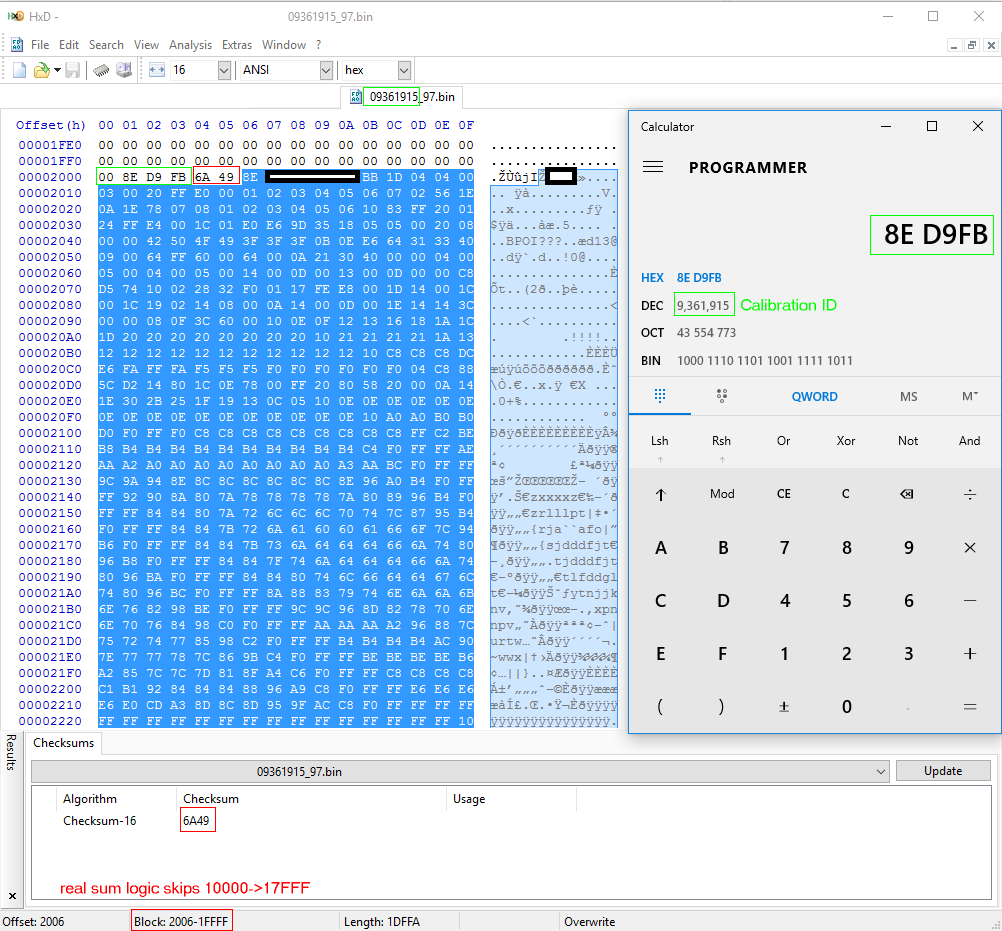Click the Update checksum button
The height and width of the screenshot is (931, 1002).
pyautogui.click(x=943, y=771)
